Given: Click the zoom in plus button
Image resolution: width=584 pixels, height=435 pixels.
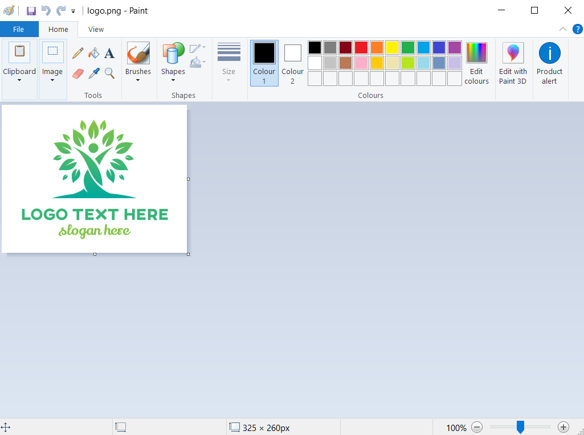Looking at the screenshot, I should 563,427.
